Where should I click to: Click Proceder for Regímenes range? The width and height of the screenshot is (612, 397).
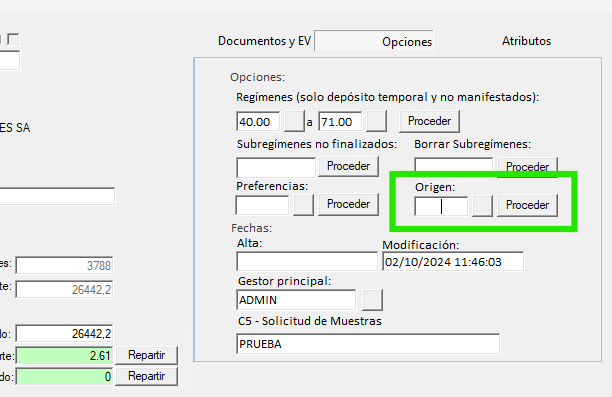(x=429, y=121)
